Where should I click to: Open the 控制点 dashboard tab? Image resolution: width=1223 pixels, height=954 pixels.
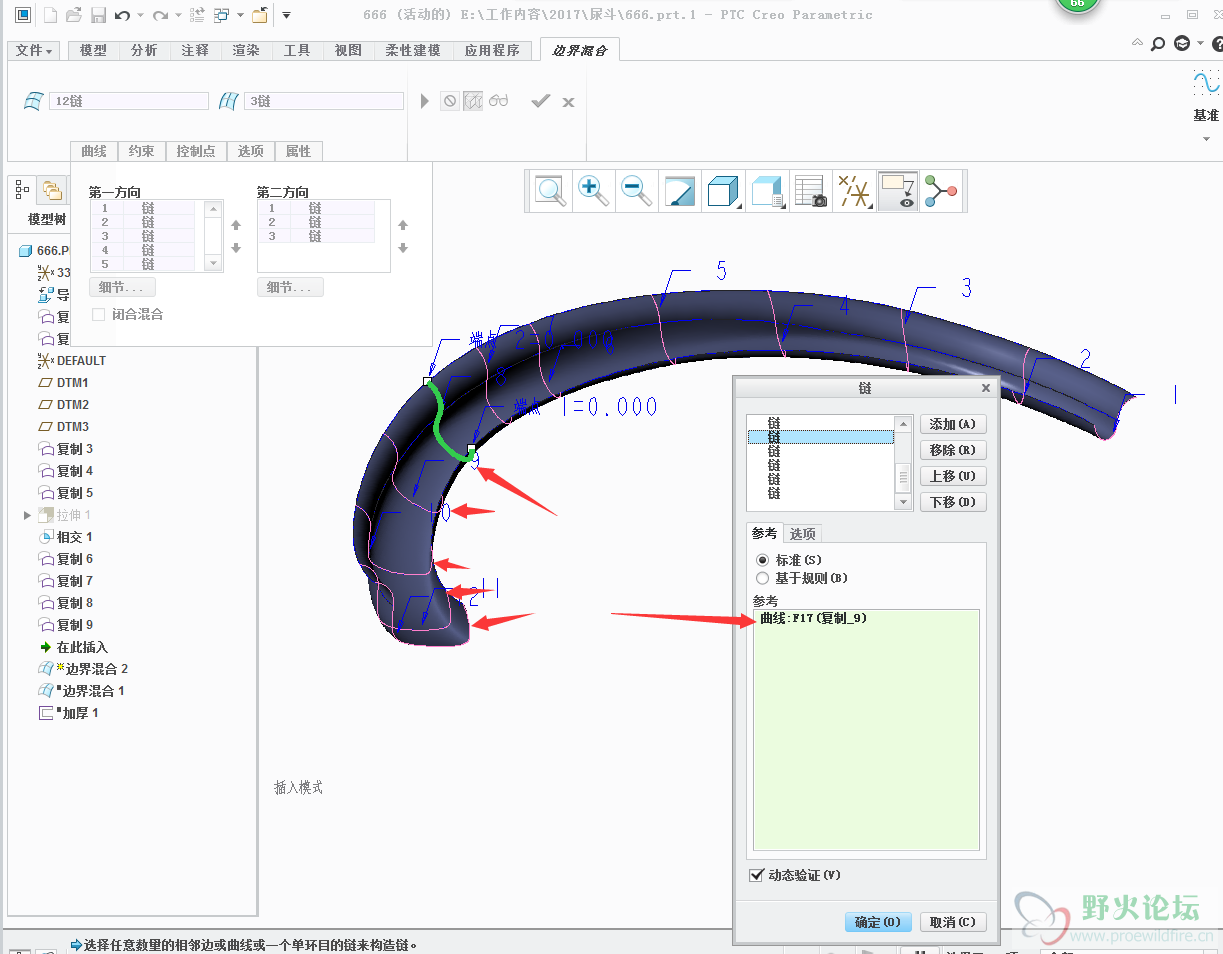(196, 151)
